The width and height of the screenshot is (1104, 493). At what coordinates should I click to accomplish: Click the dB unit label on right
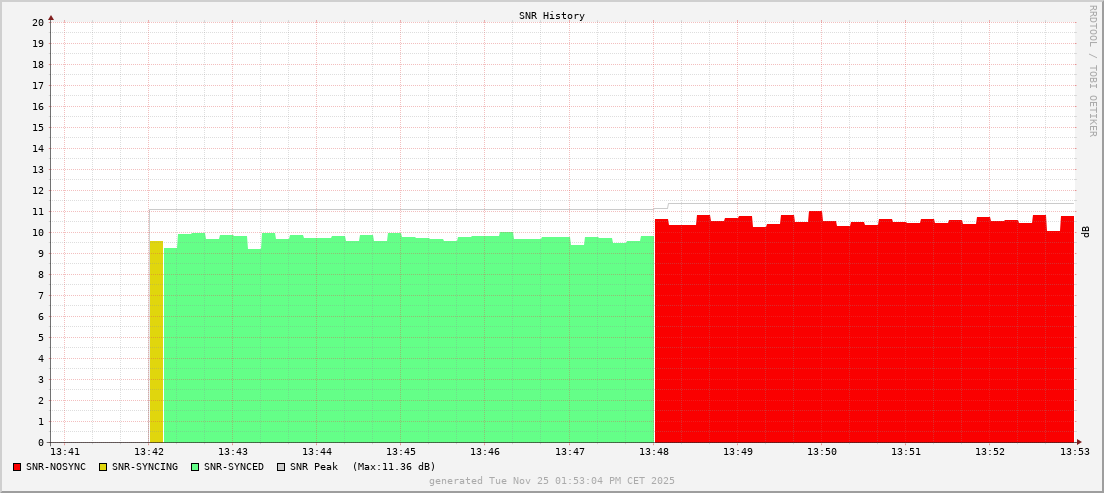pyautogui.click(x=1085, y=232)
